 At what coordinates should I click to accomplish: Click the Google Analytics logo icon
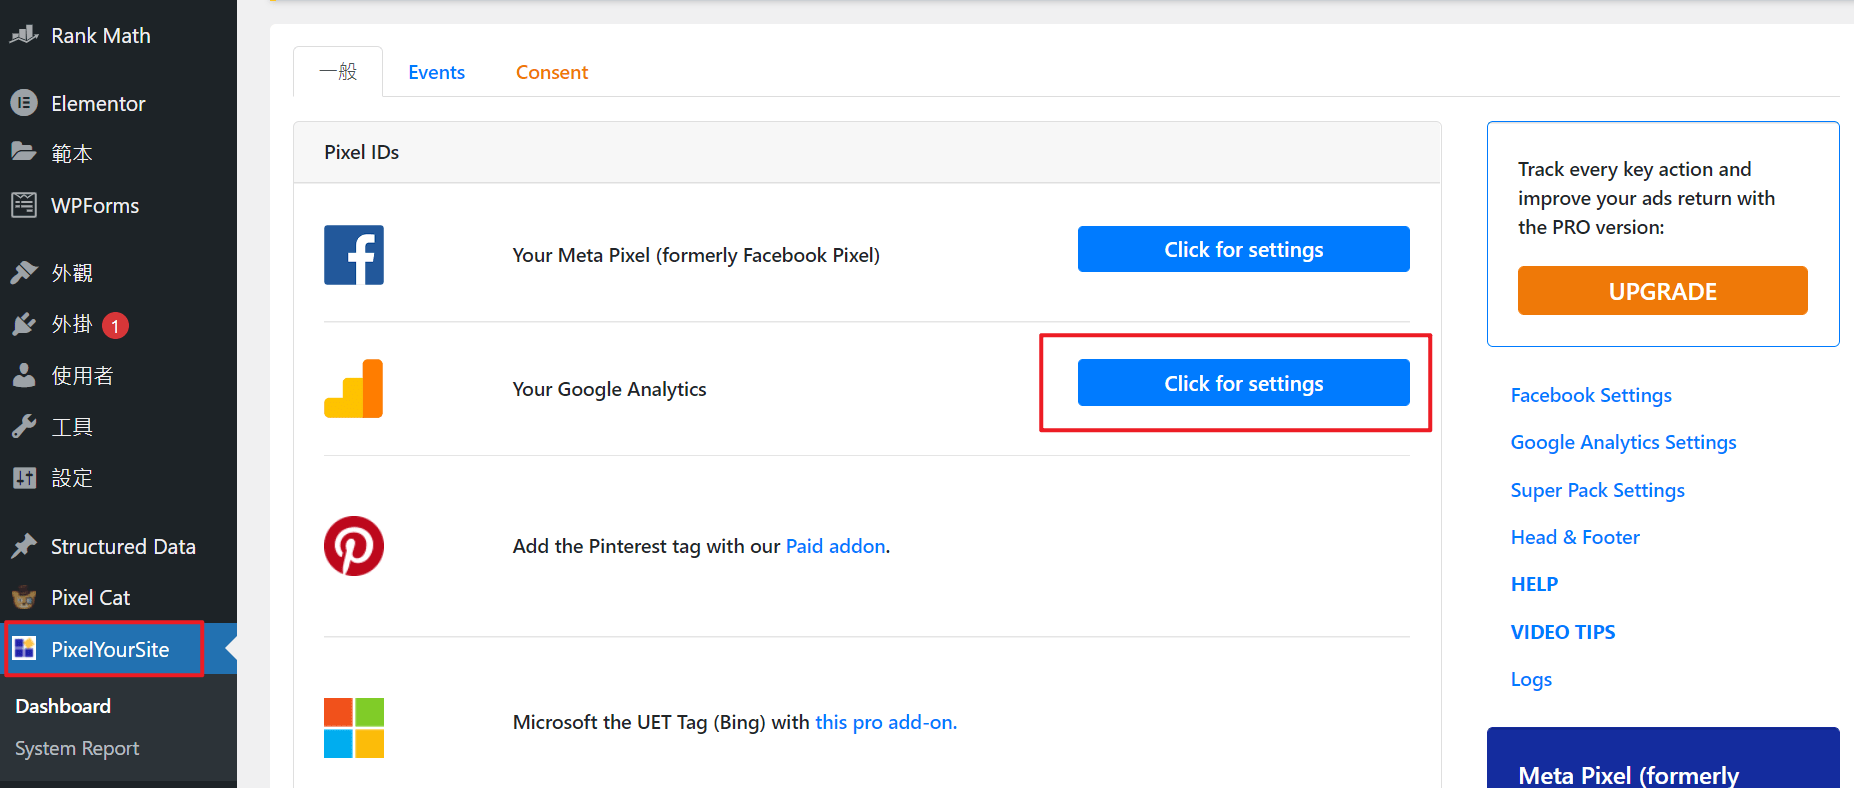point(354,388)
